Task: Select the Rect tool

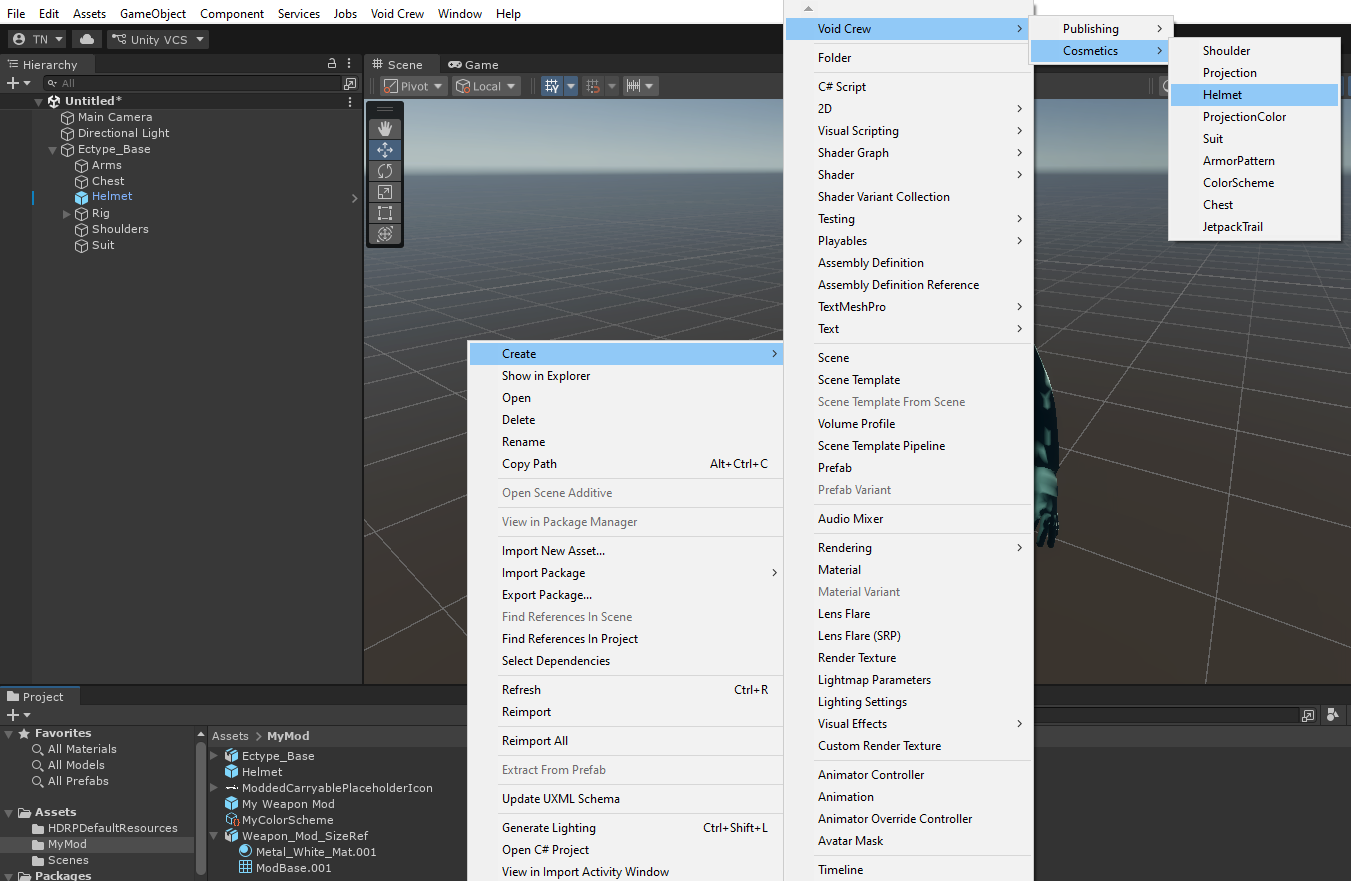Action: (x=385, y=213)
